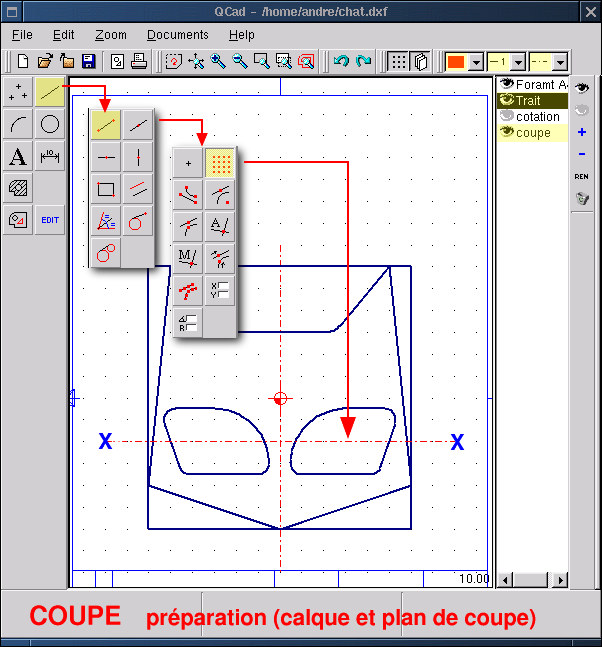The image size is (602, 647).
Task: Open the Zoom menu
Action: point(111,35)
